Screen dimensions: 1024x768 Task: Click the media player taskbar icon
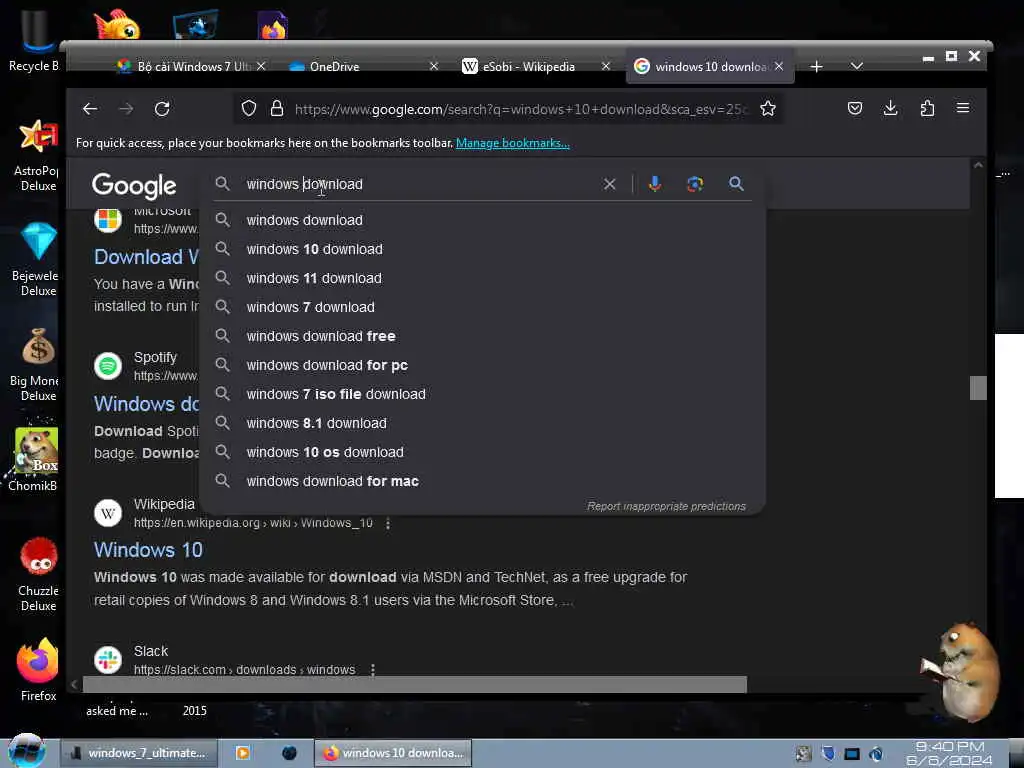[242, 753]
